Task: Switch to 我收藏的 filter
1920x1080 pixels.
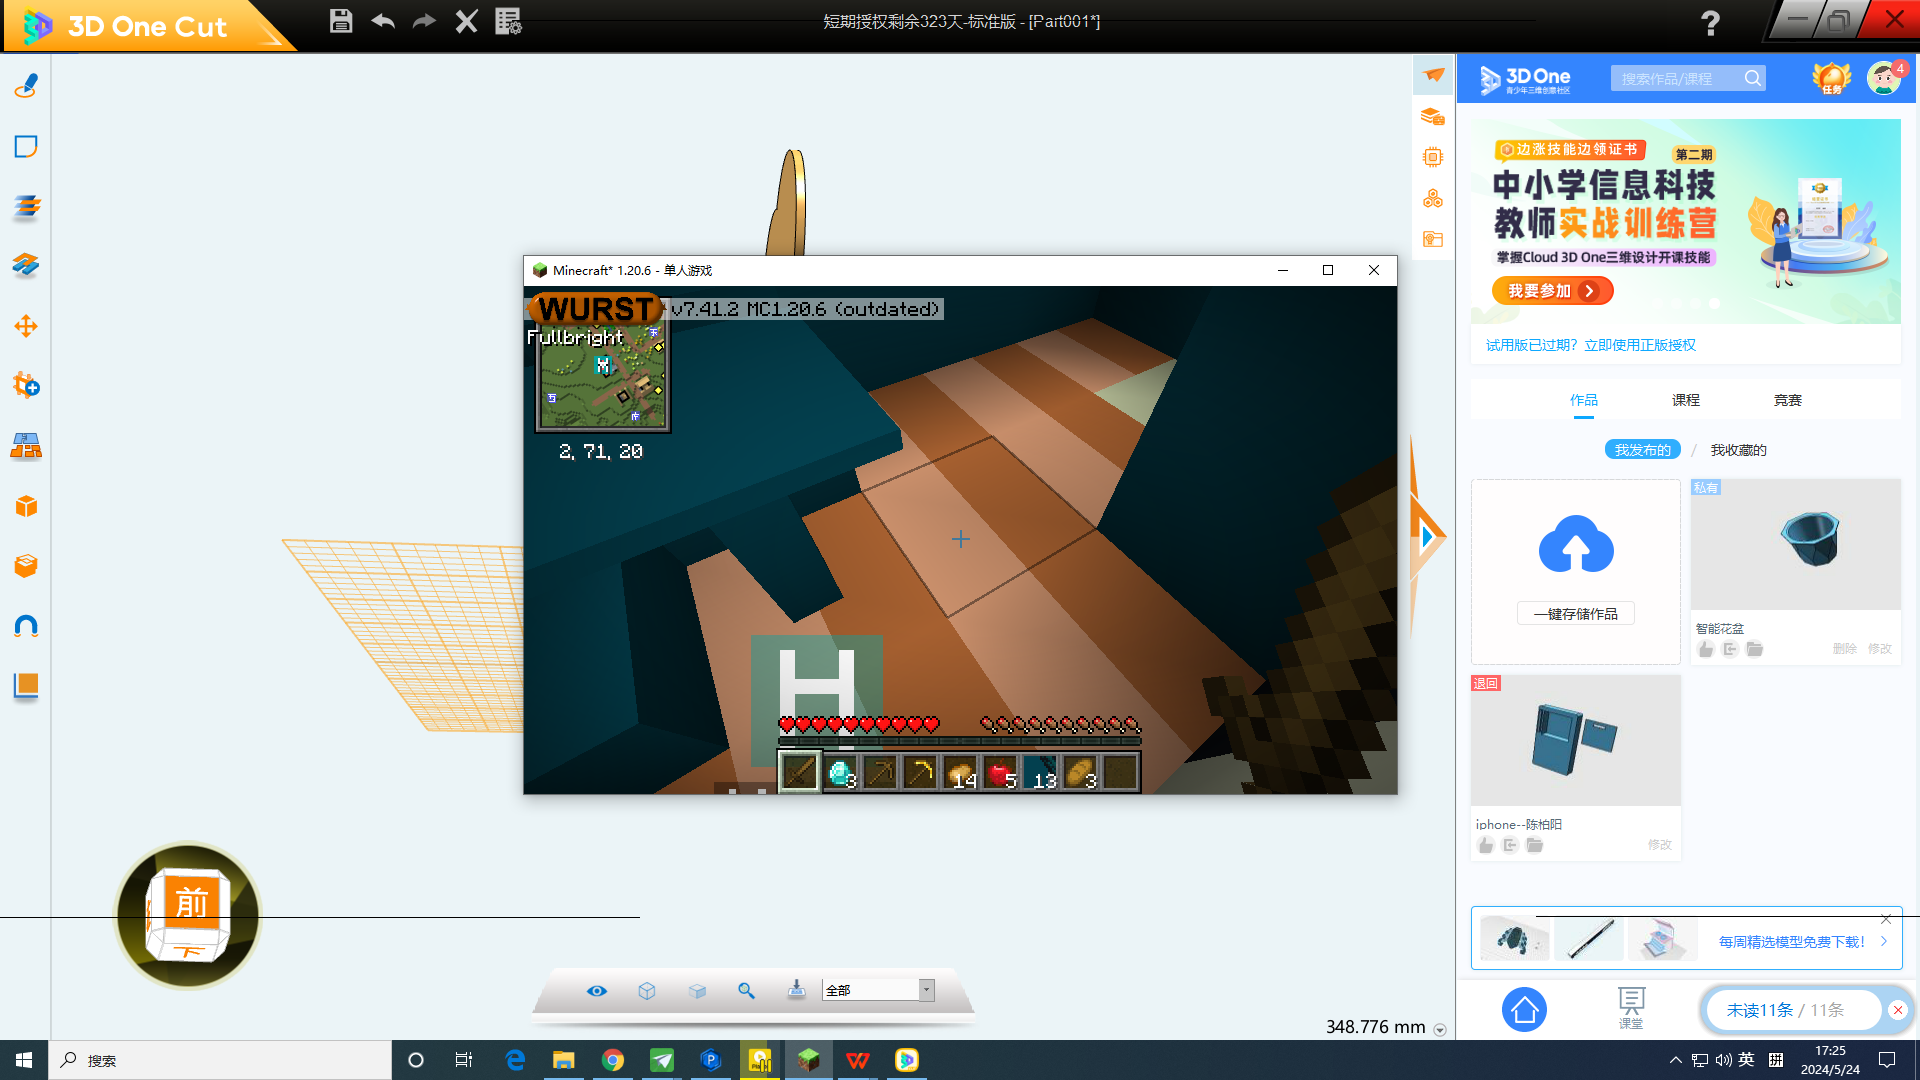Action: click(x=1738, y=450)
